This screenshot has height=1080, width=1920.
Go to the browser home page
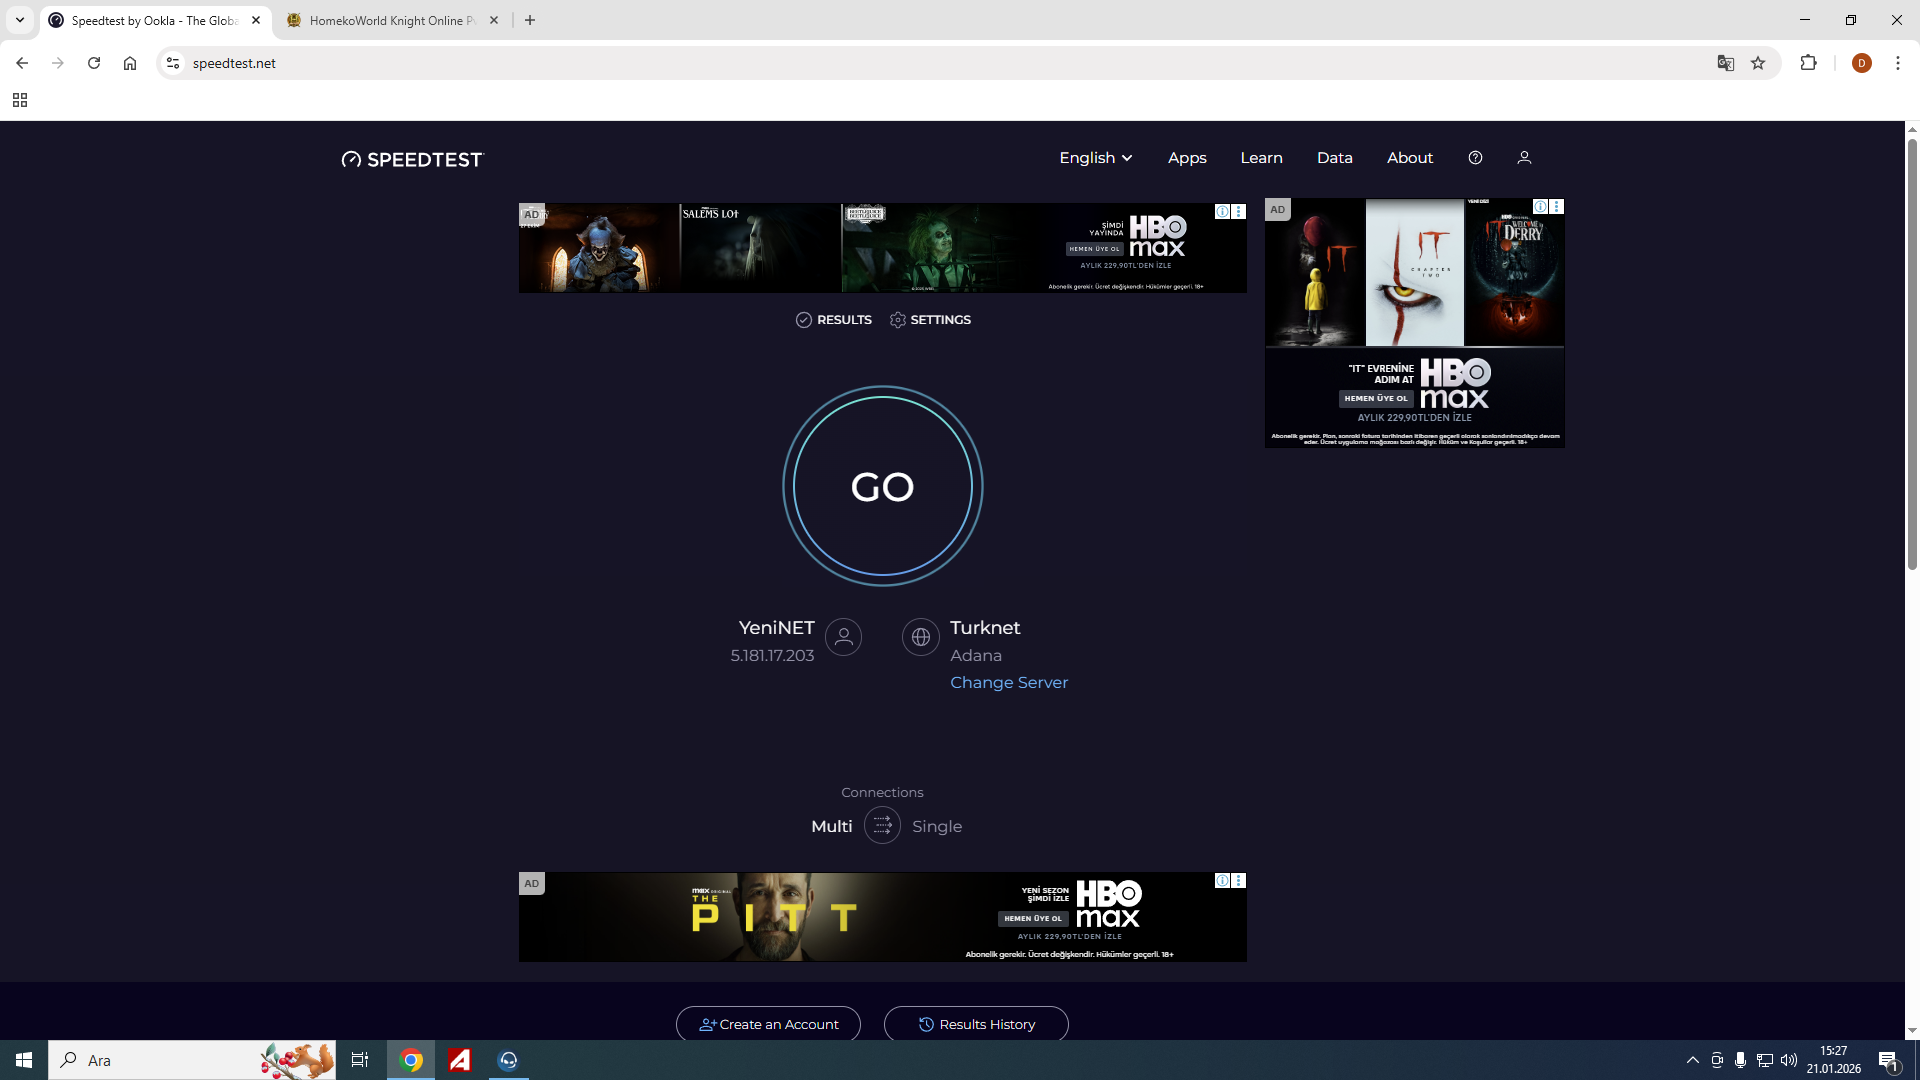(x=130, y=63)
